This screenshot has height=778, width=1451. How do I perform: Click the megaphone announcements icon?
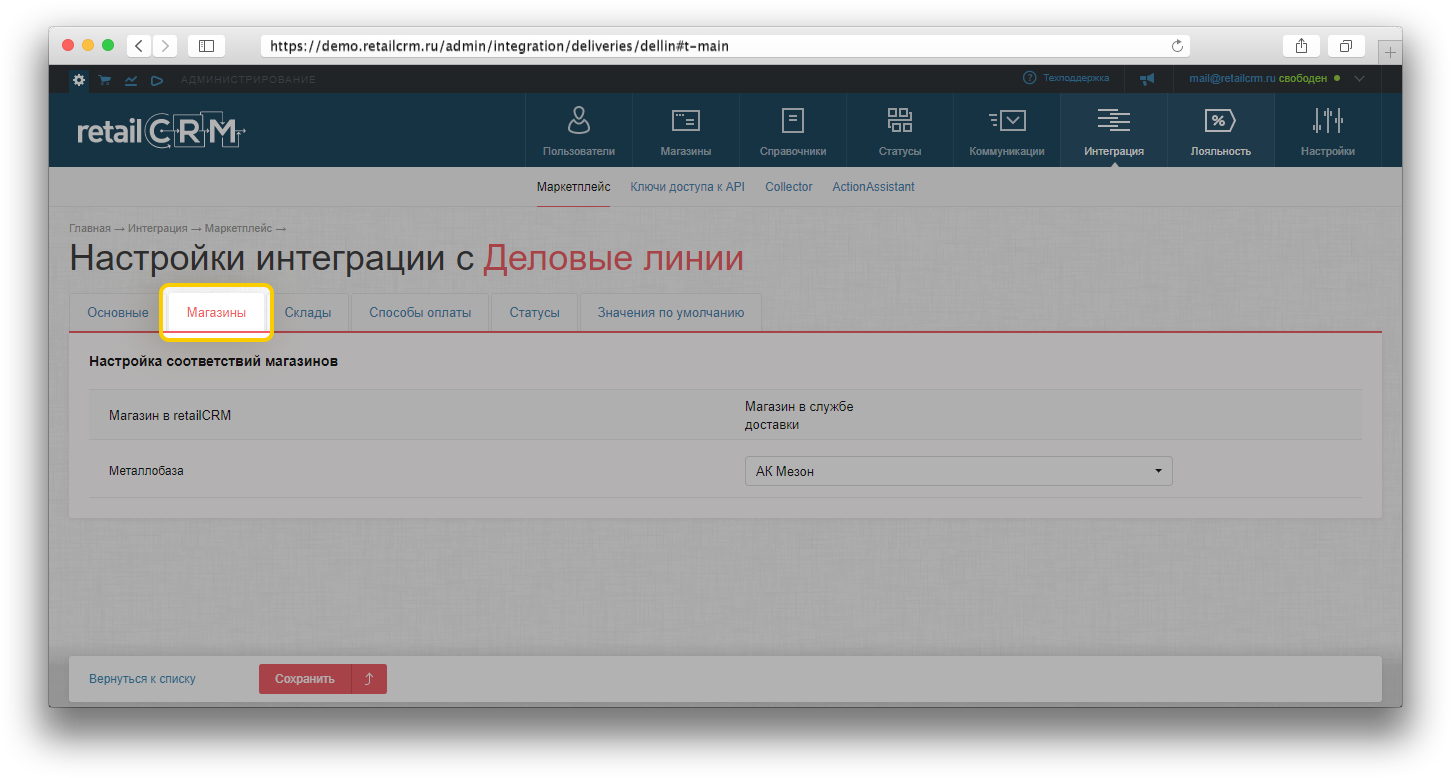(x=1147, y=78)
